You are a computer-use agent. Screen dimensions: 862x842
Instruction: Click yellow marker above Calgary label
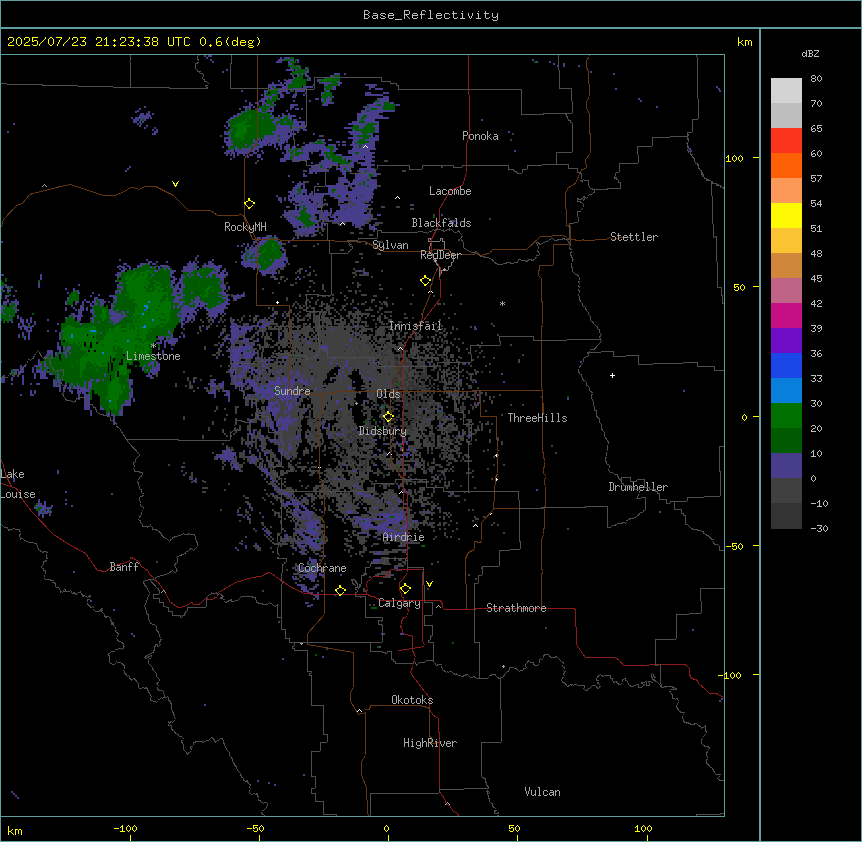point(405,589)
